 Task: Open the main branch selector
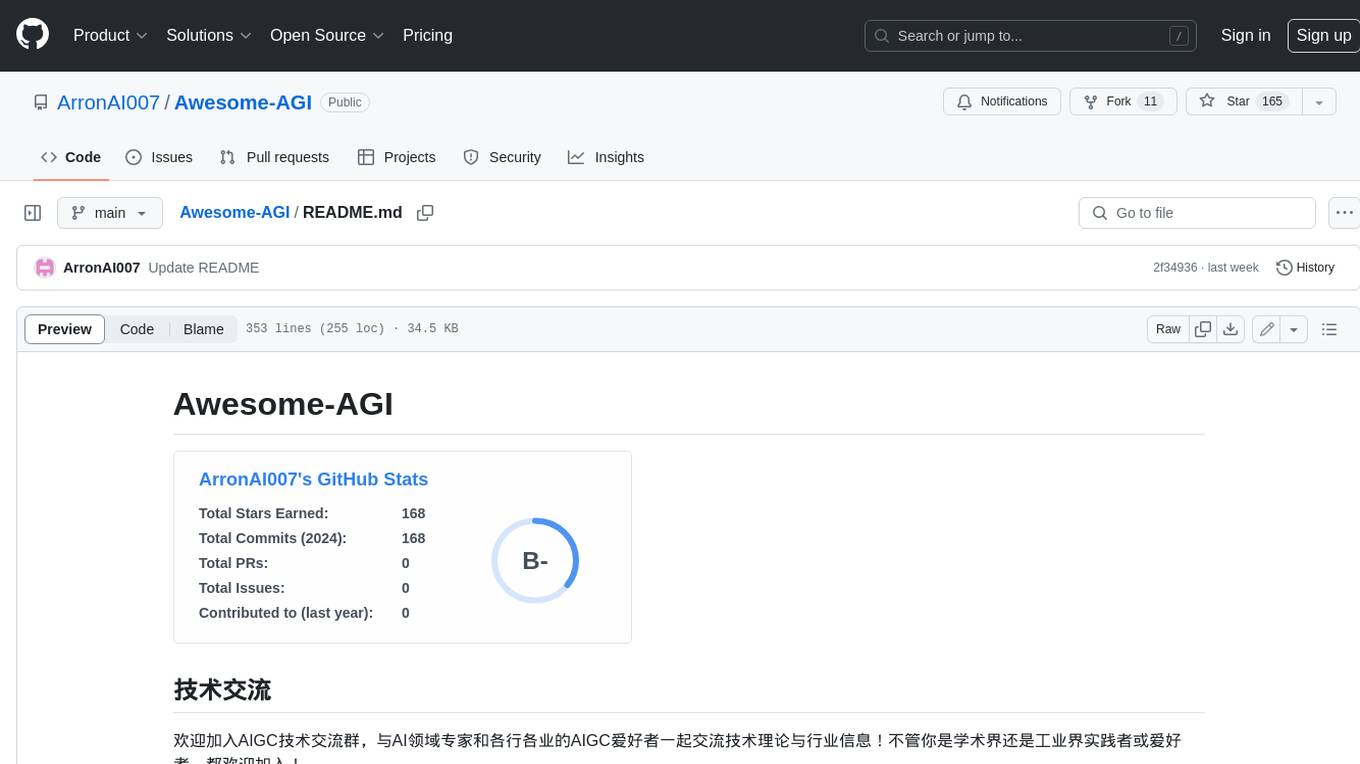109,213
